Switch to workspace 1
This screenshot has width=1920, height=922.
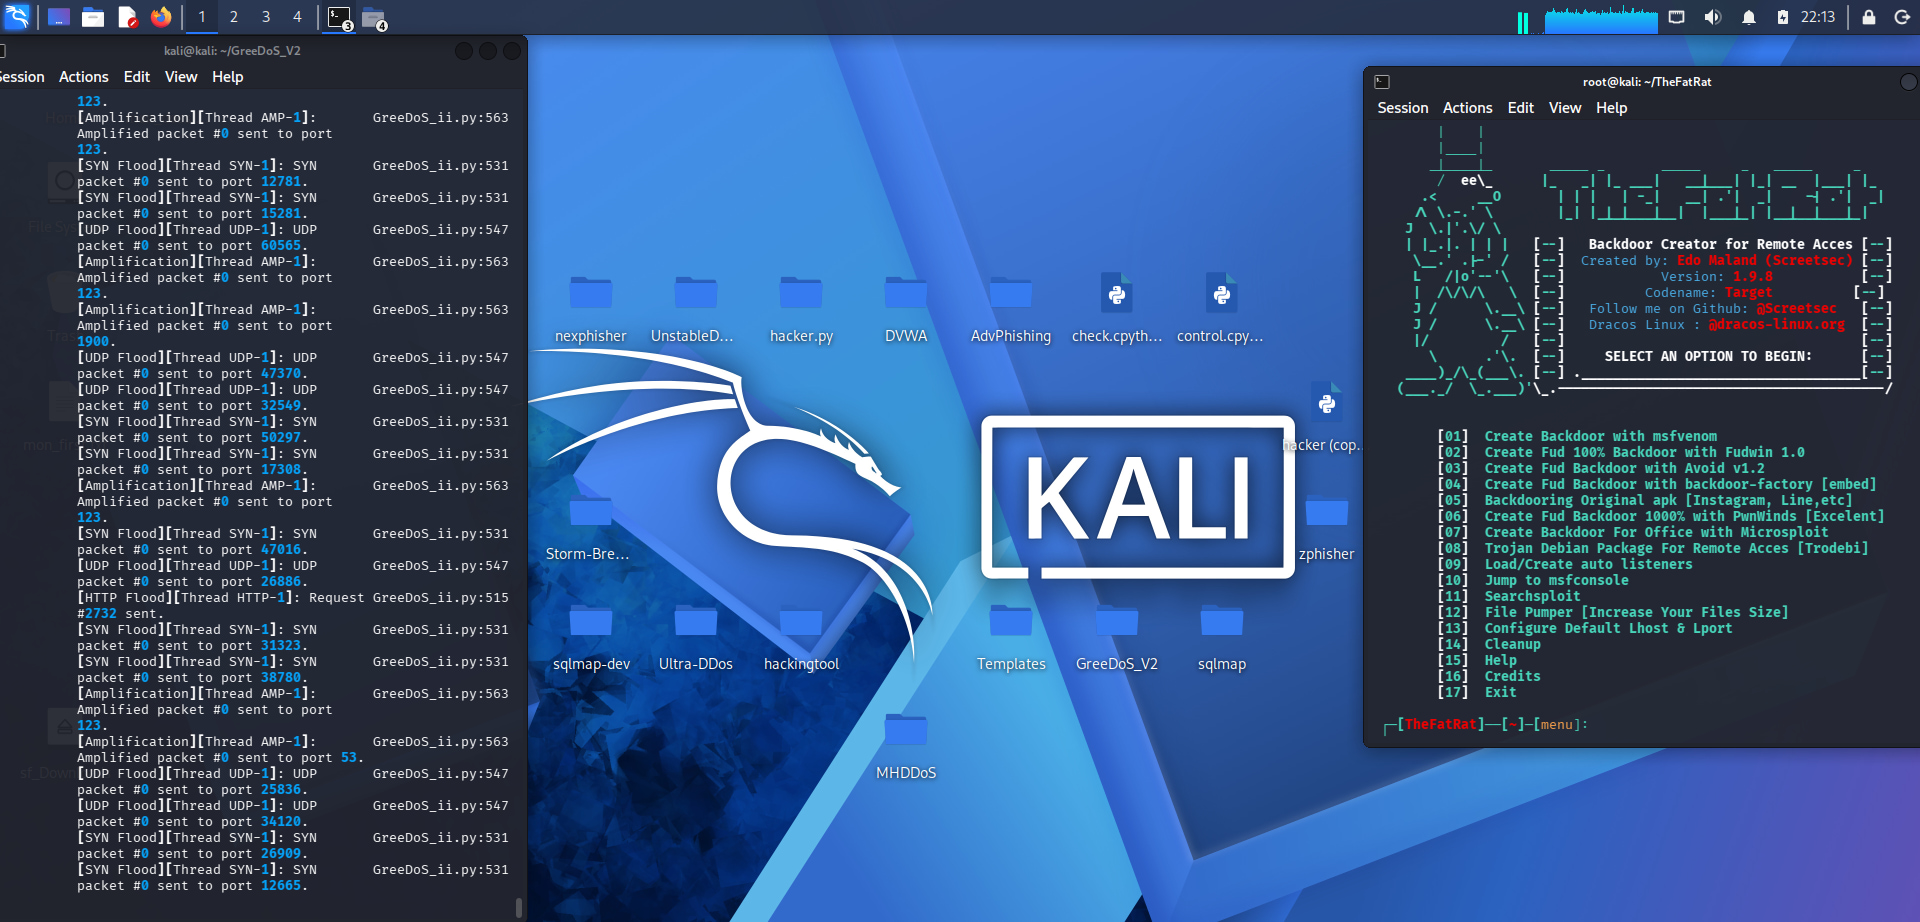(x=201, y=17)
